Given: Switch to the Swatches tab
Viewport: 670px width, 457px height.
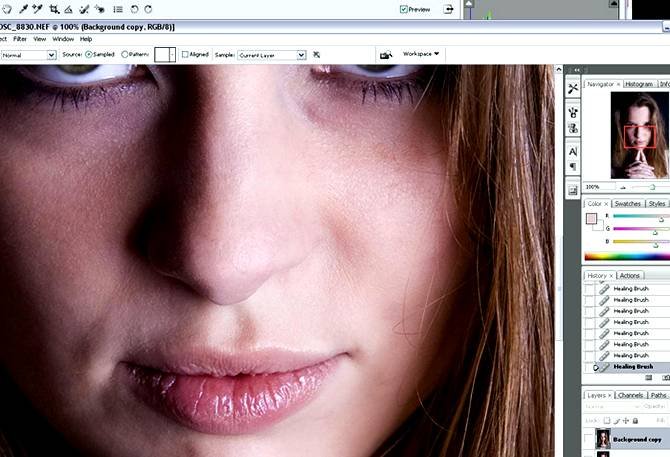Looking at the screenshot, I should 627,204.
